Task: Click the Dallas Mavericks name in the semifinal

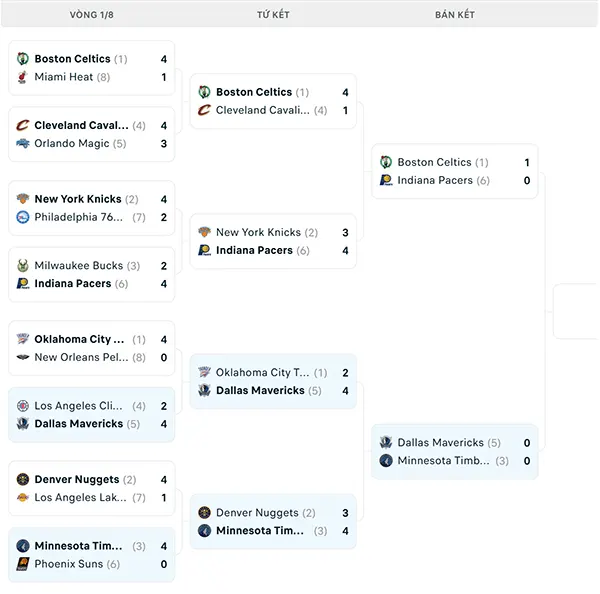Action: [x=440, y=442]
